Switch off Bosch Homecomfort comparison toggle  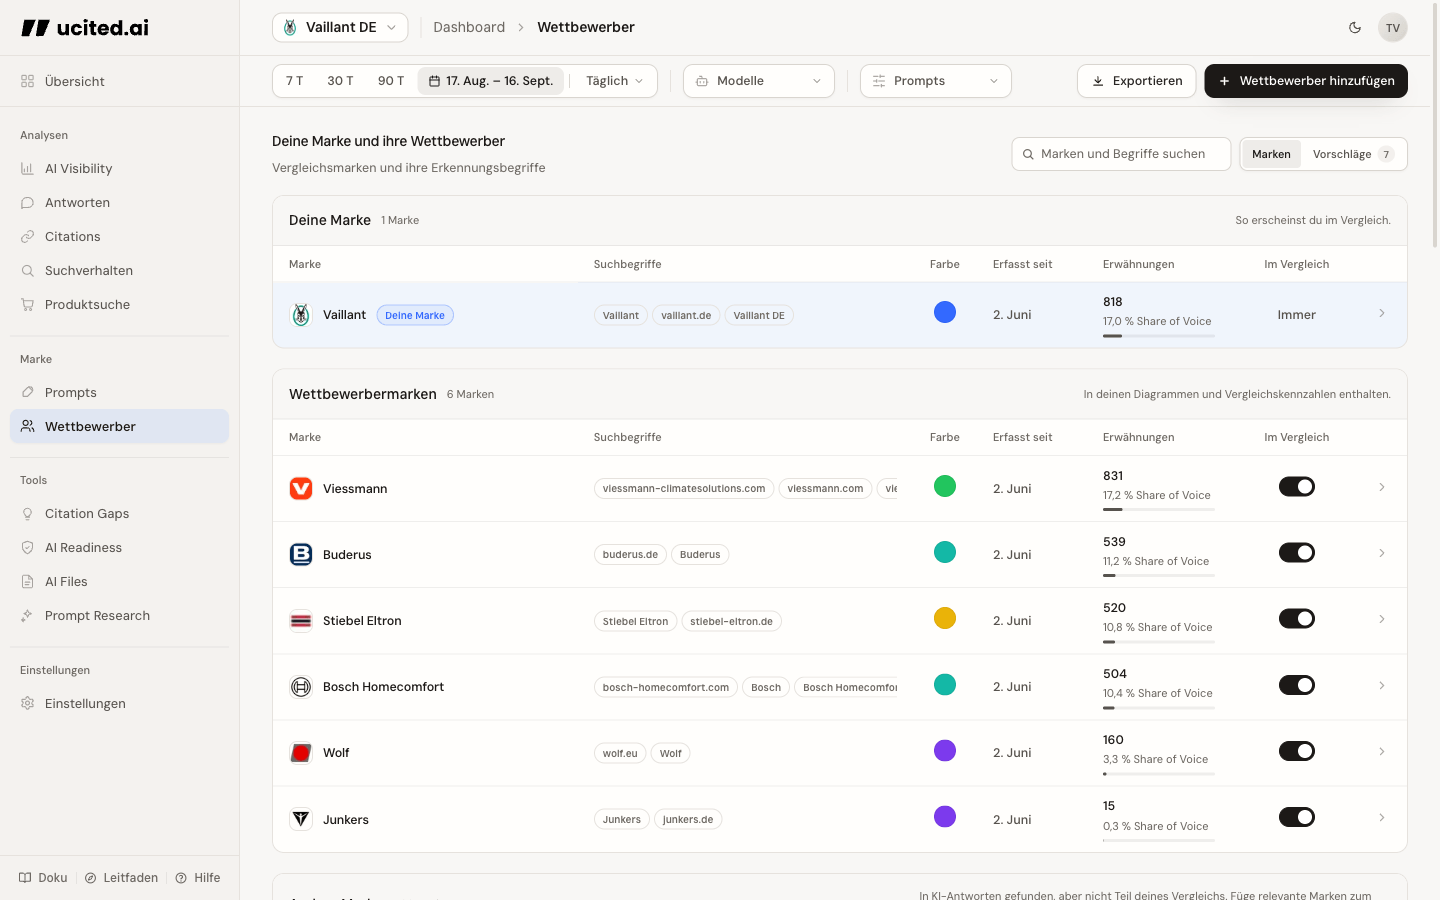pos(1297,685)
